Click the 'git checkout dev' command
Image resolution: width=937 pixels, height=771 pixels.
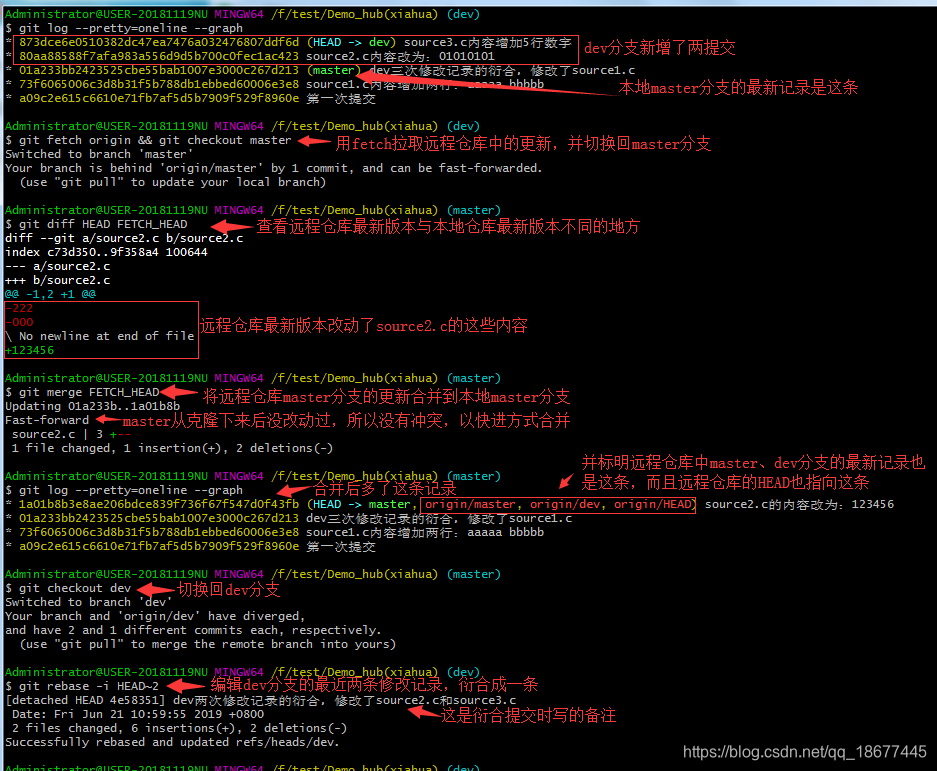click(75, 588)
